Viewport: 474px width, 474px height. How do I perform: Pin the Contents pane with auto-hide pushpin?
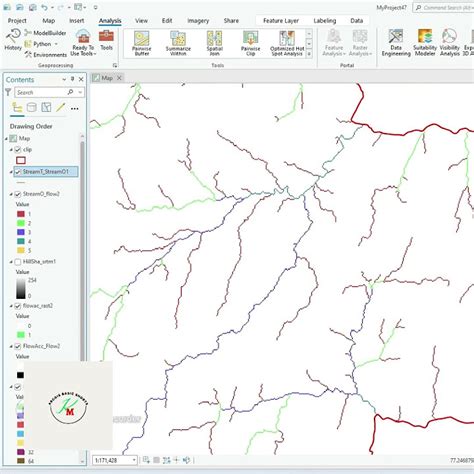[72, 79]
